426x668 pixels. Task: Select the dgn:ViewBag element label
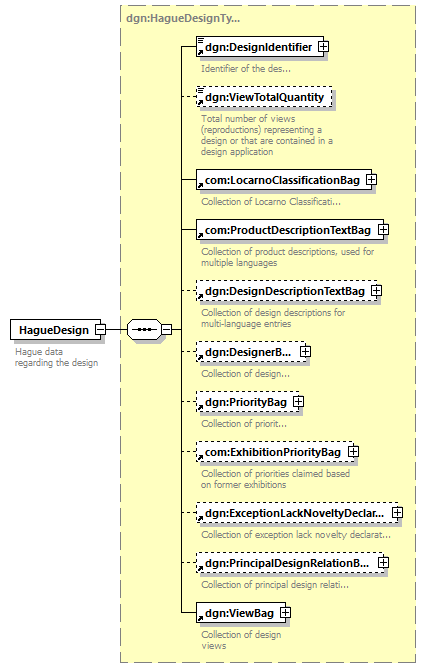tap(239, 613)
